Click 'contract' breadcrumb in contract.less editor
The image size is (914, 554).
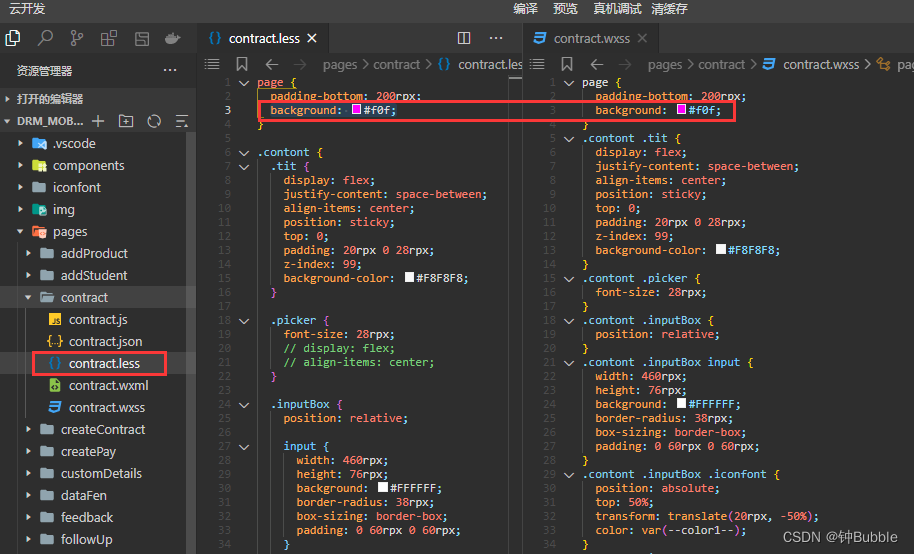click(396, 64)
